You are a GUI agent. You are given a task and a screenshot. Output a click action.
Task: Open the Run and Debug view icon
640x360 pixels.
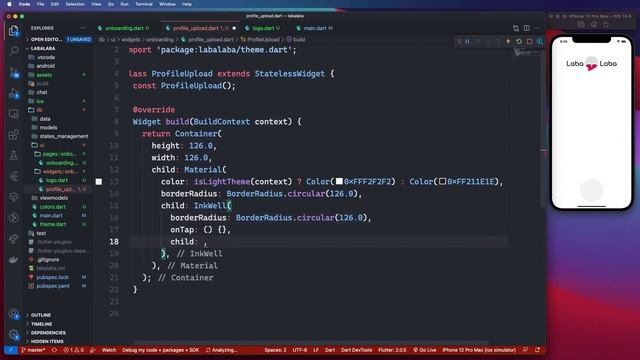13,93
